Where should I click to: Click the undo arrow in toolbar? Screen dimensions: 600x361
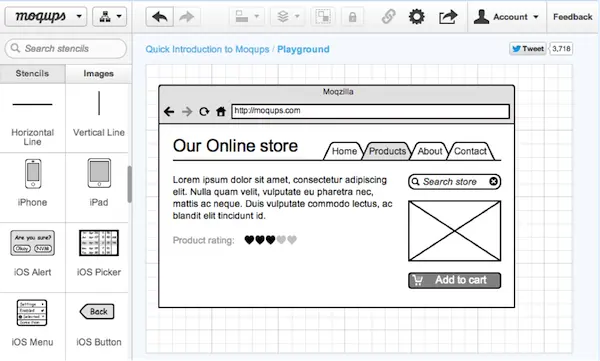click(160, 17)
